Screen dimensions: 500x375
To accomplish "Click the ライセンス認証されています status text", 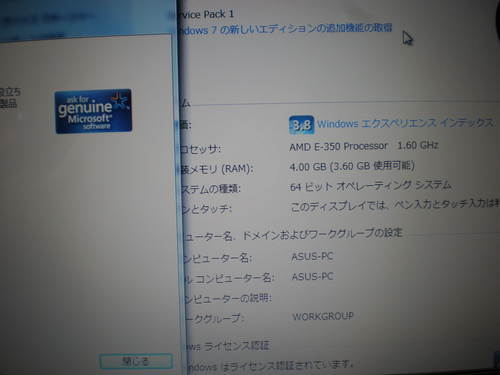I will (270, 366).
